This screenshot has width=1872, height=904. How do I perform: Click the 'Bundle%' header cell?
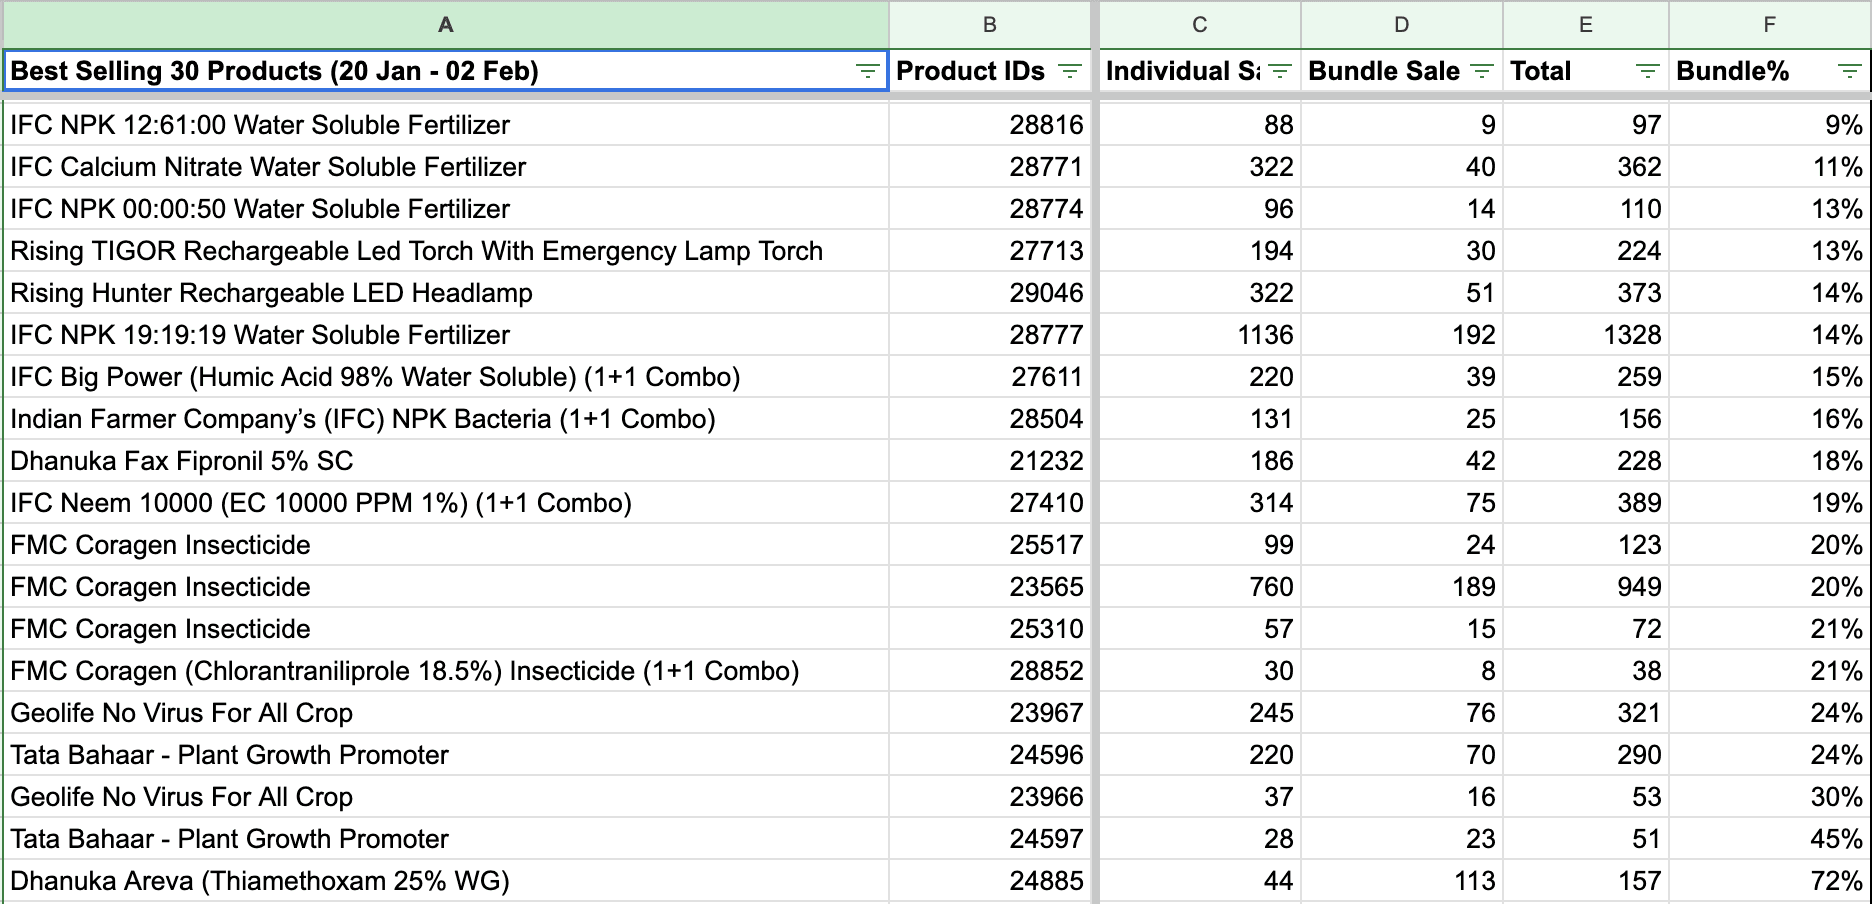tap(1769, 71)
